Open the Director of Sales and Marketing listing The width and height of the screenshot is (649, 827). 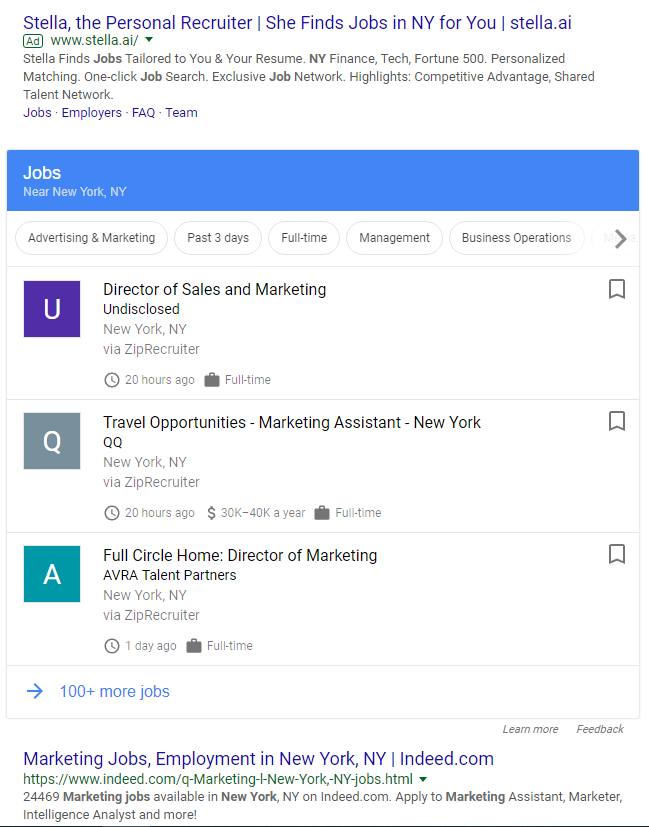(215, 290)
